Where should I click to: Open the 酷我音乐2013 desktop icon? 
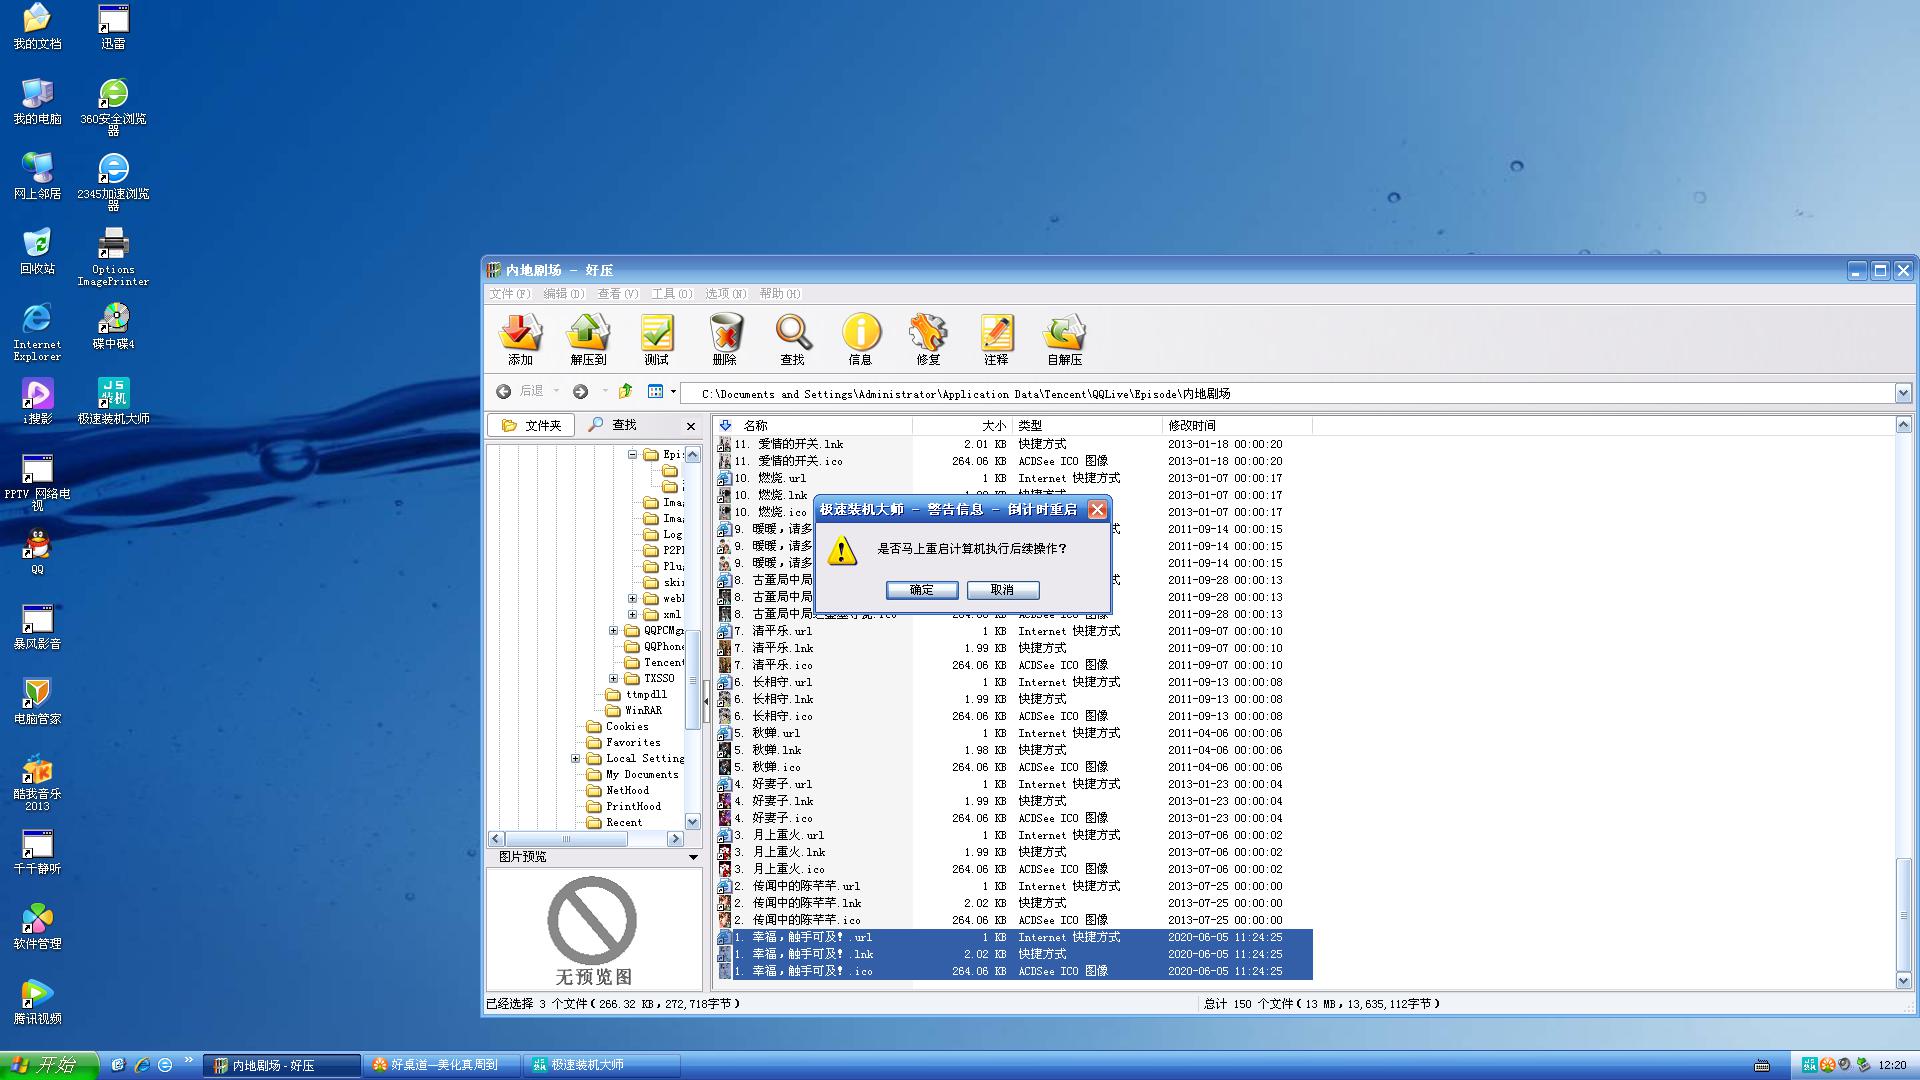click(x=37, y=782)
